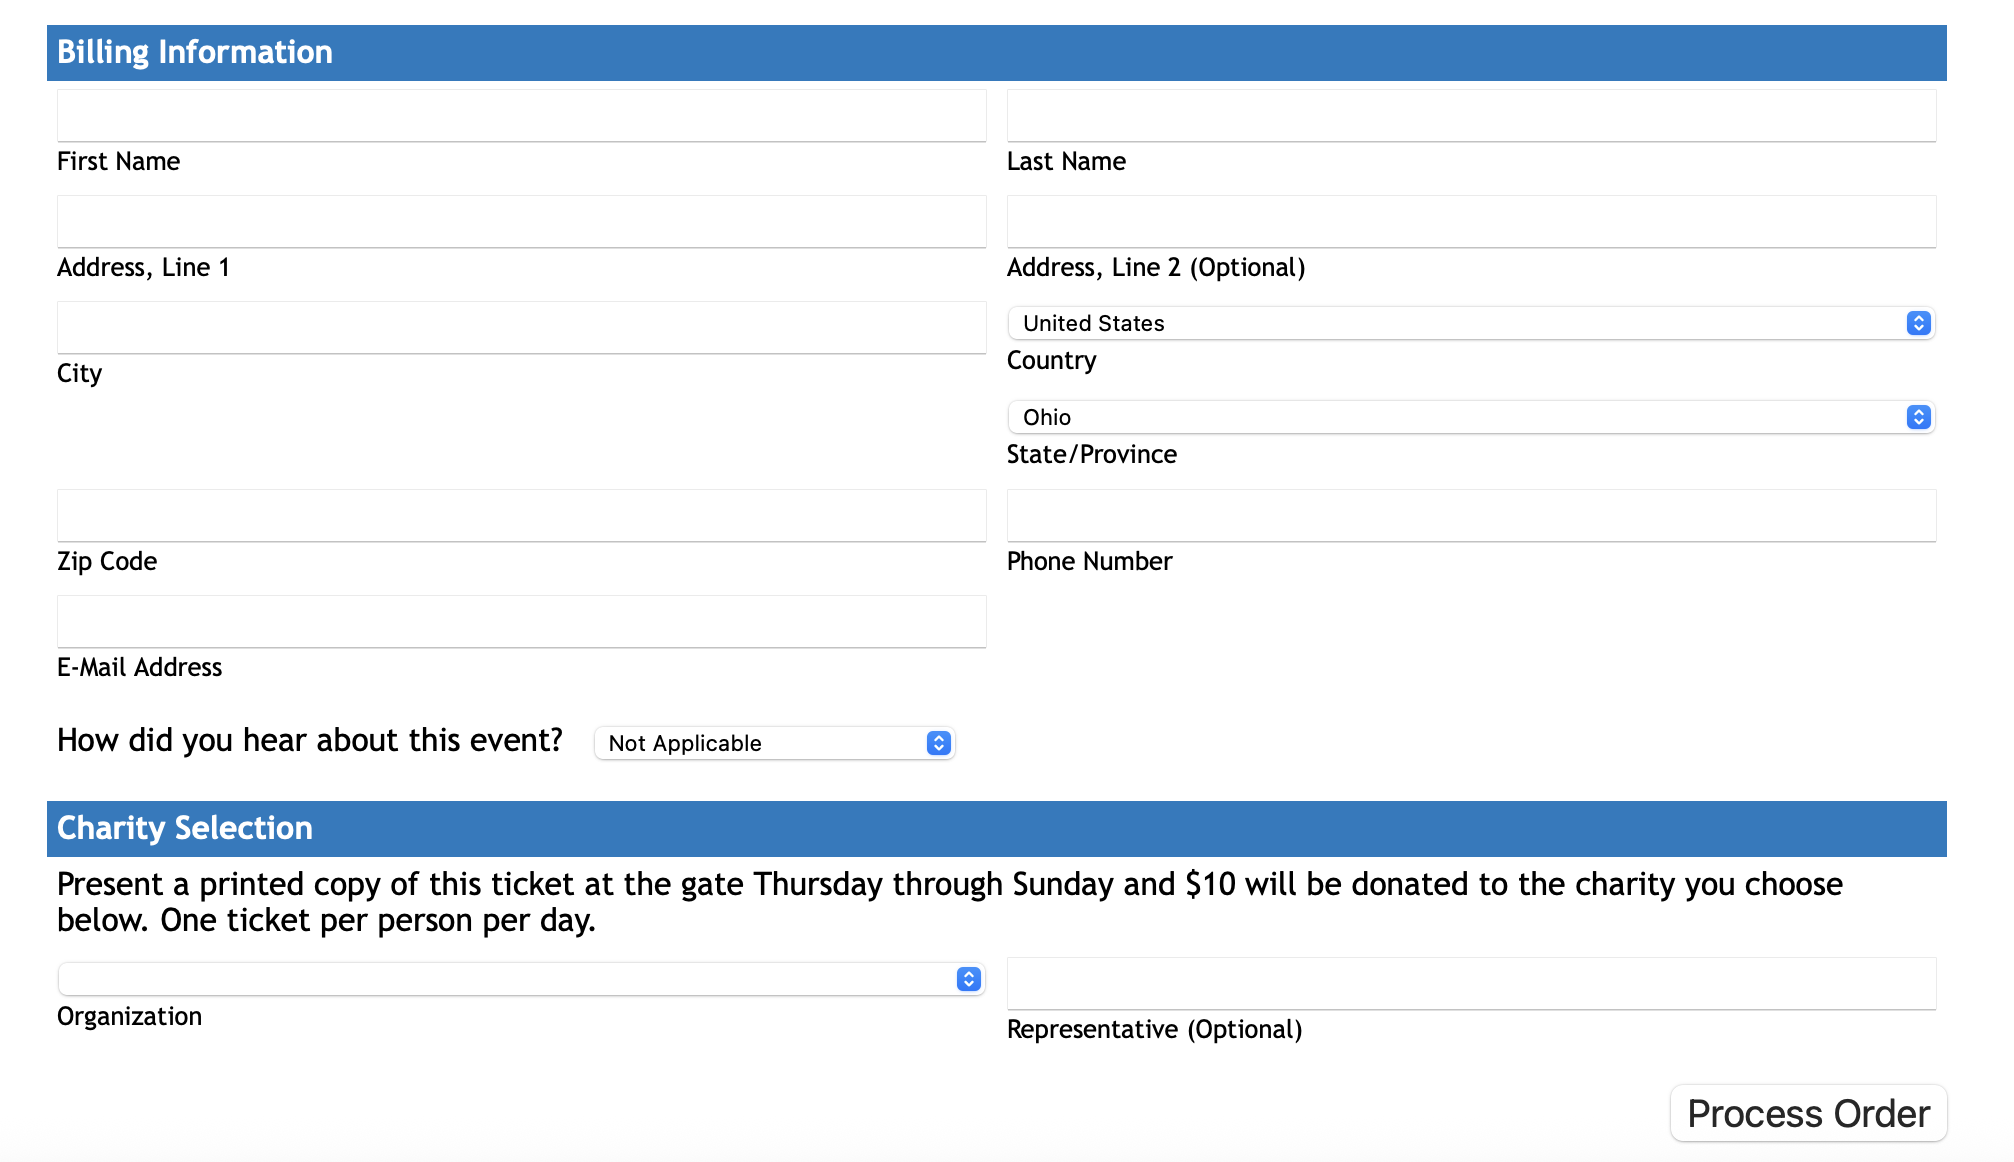Focus the Address, Line 2 optional field

tap(1471, 222)
